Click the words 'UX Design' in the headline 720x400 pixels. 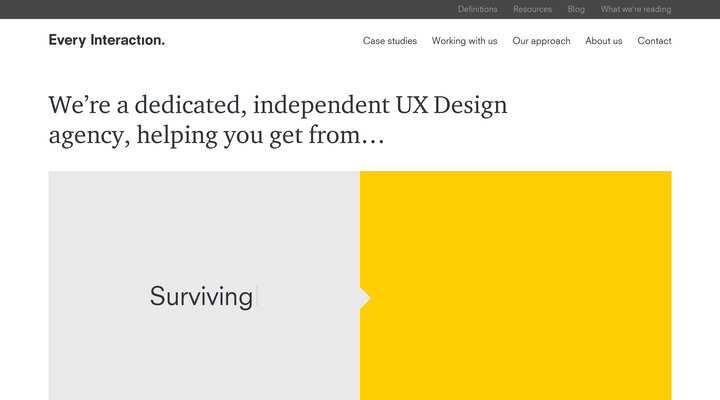point(457,105)
